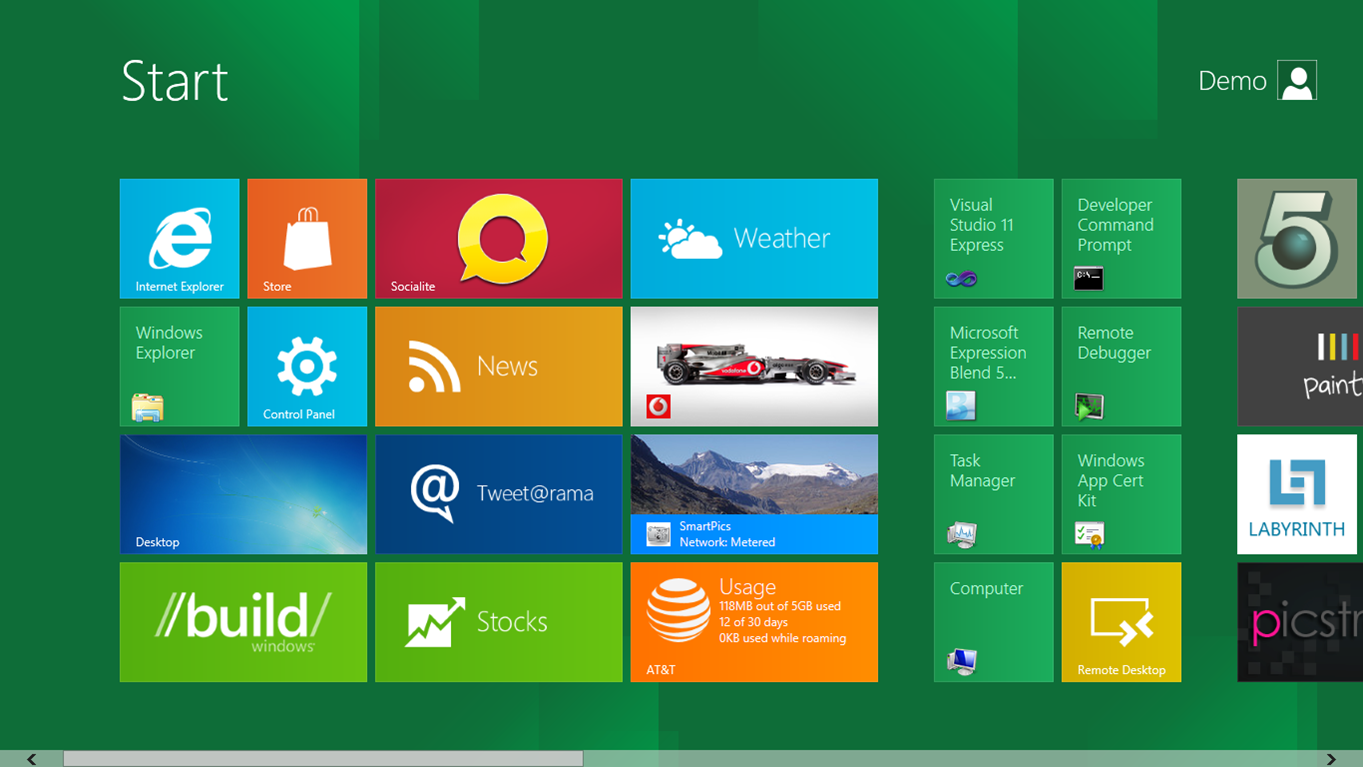
Task: Click the Demo user account picture
Action: pos(1297,81)
